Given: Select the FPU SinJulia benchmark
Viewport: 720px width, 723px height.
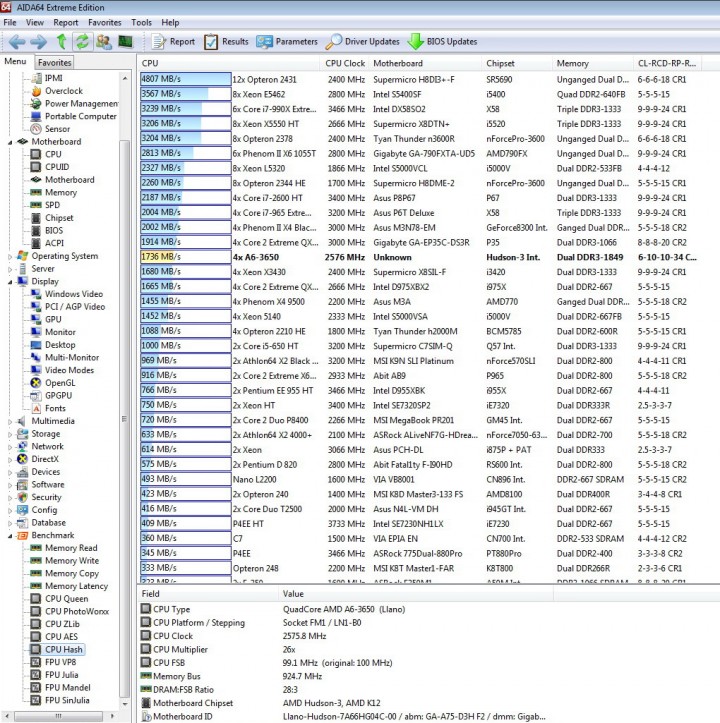Looking at the screenshot, I should [67, 700].
